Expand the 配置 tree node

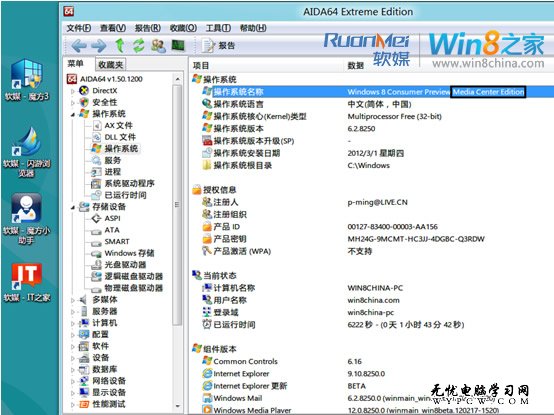73,334
